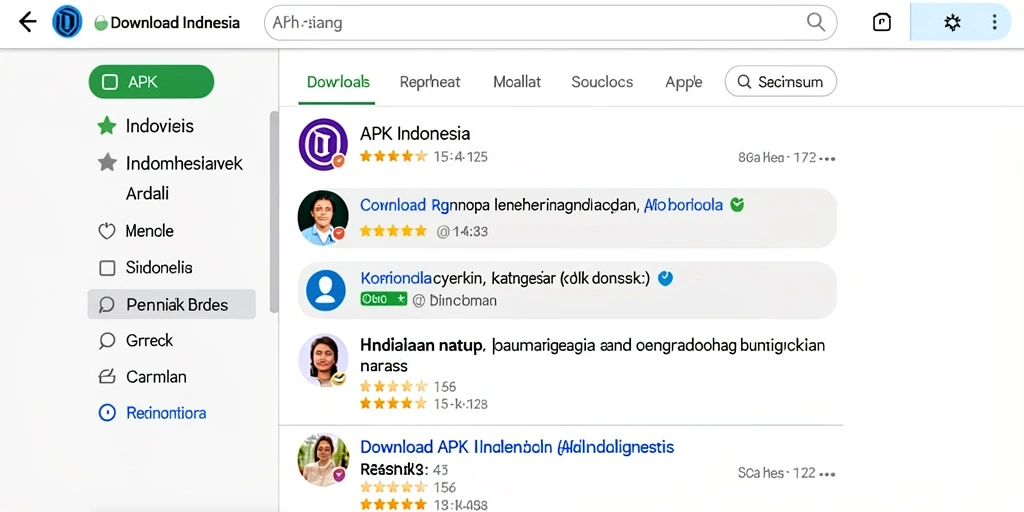Click the Secimsum search button
The image size is (1024, 512).
click(780, 82)
